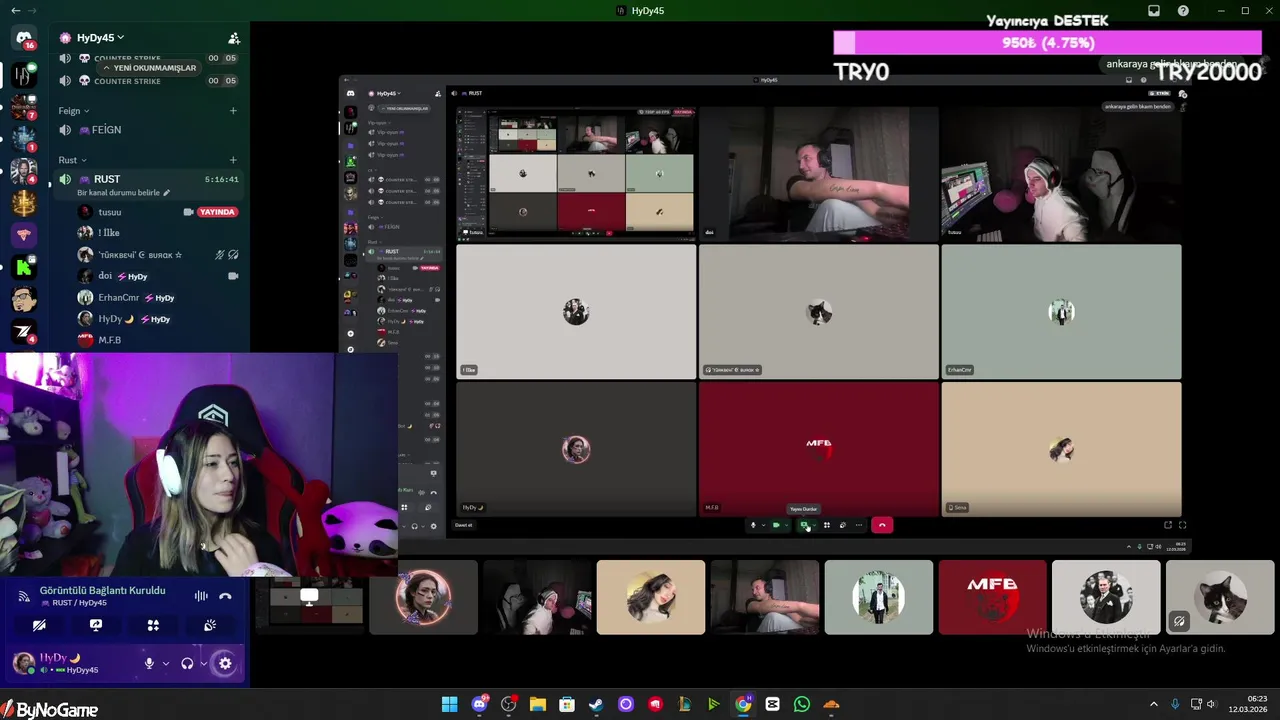This screenshot has height=720, width=1280.
Task: Open the green K server icon
Action: 24,267
